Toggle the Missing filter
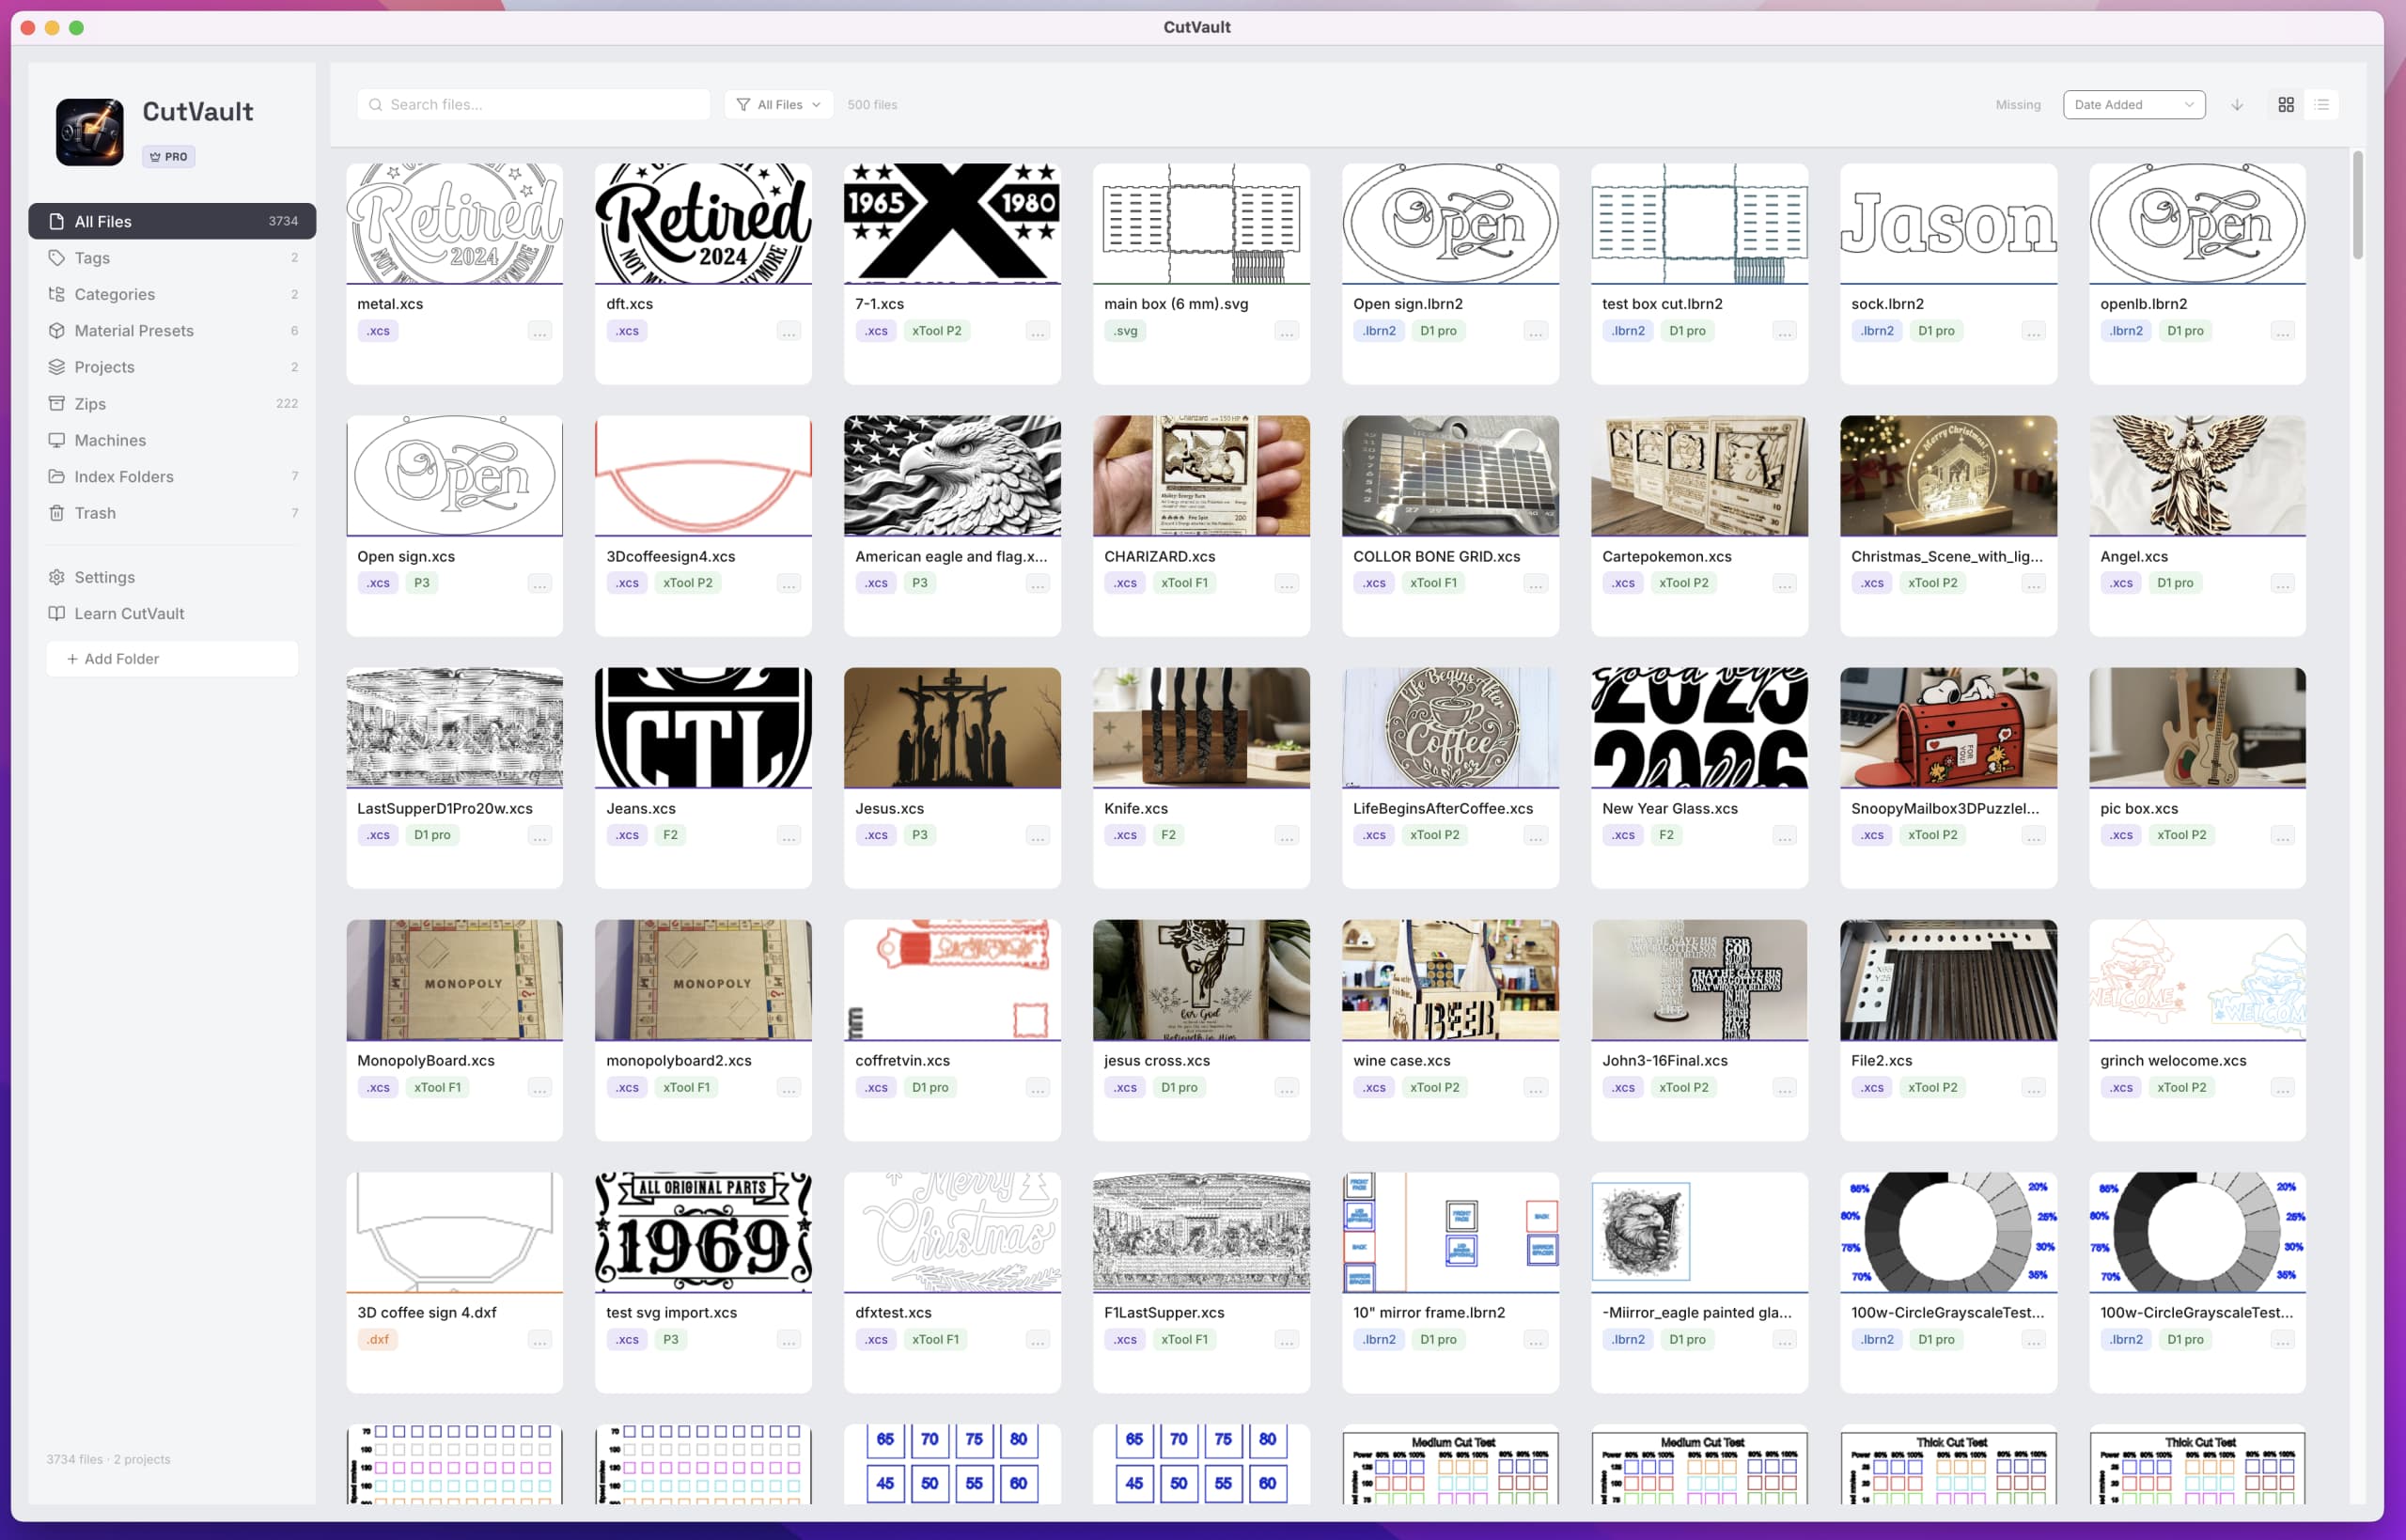 [2018, 105]
